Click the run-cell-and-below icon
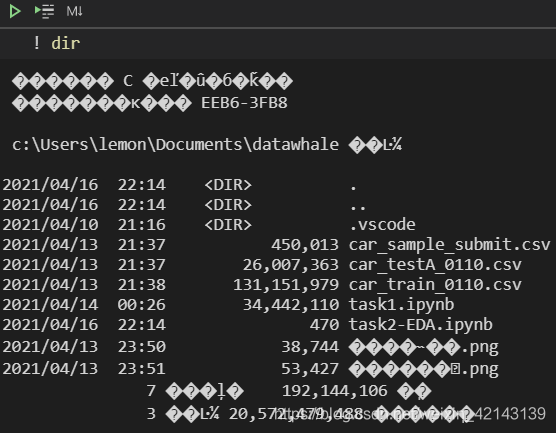 pyautogui.click(x=44, y=11)
